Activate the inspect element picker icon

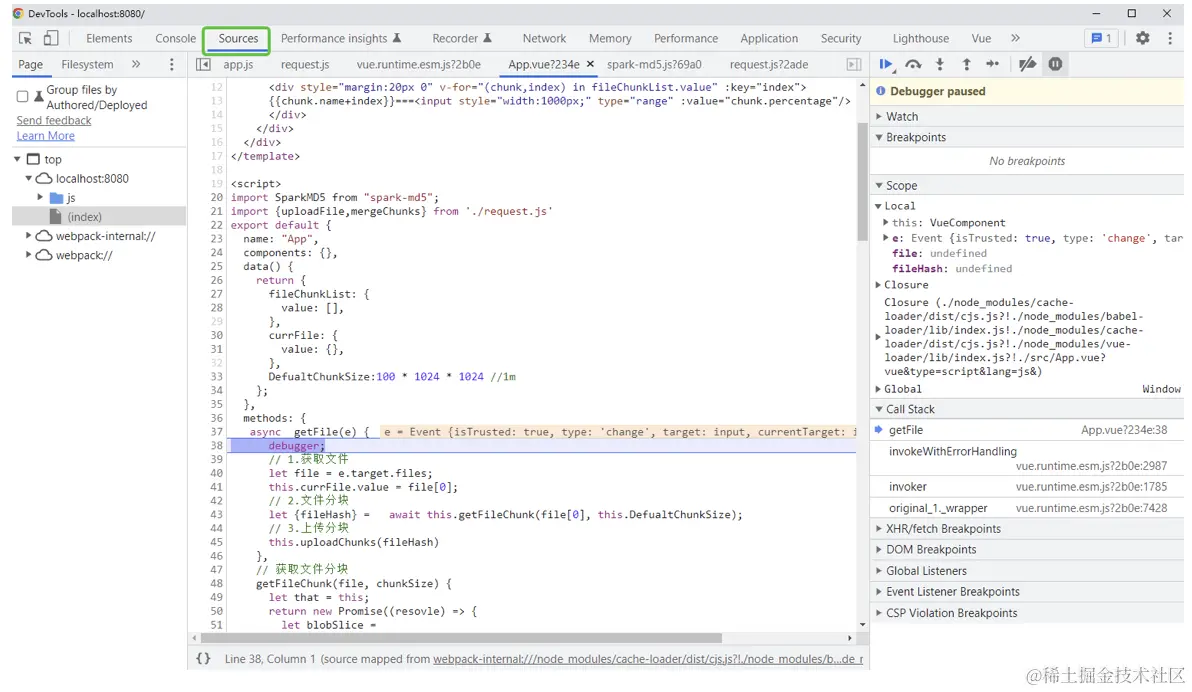pos(25,38)
